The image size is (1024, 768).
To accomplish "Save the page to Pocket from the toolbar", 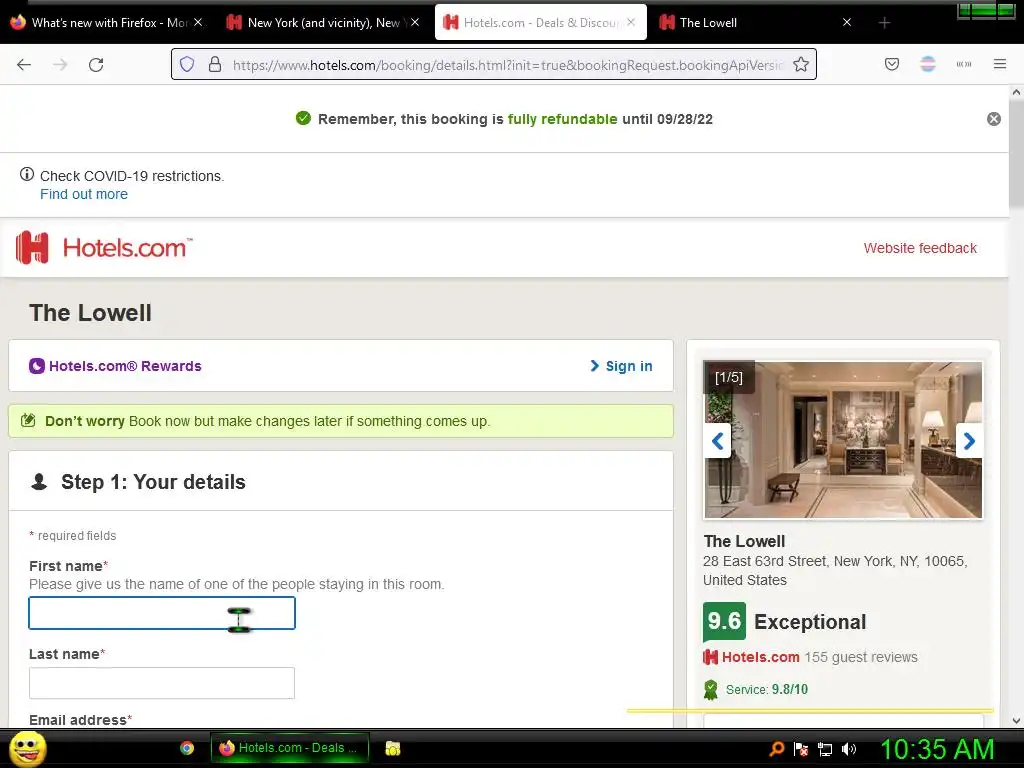I will [x=892, y=64].
